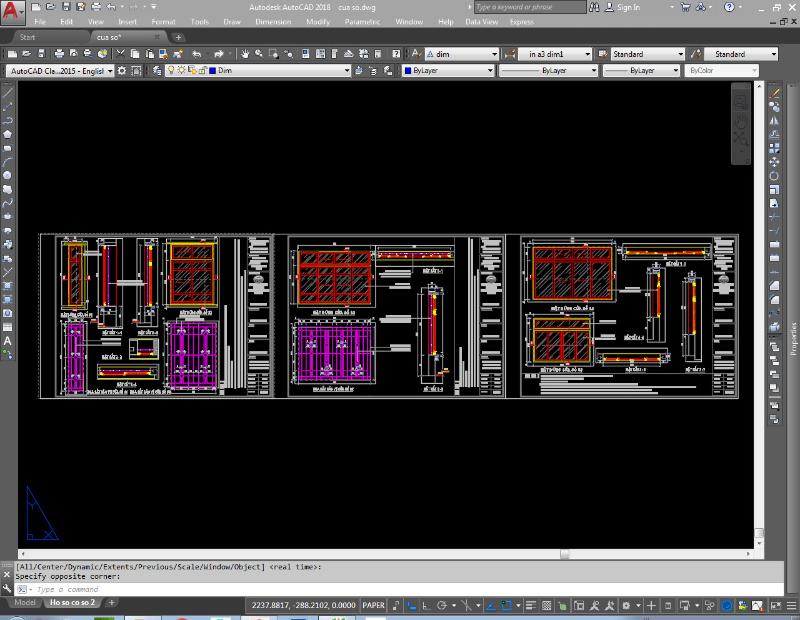Open the Dim layer dropdown
The height and width of the screenshot is (620, 800).
point(347,70)
